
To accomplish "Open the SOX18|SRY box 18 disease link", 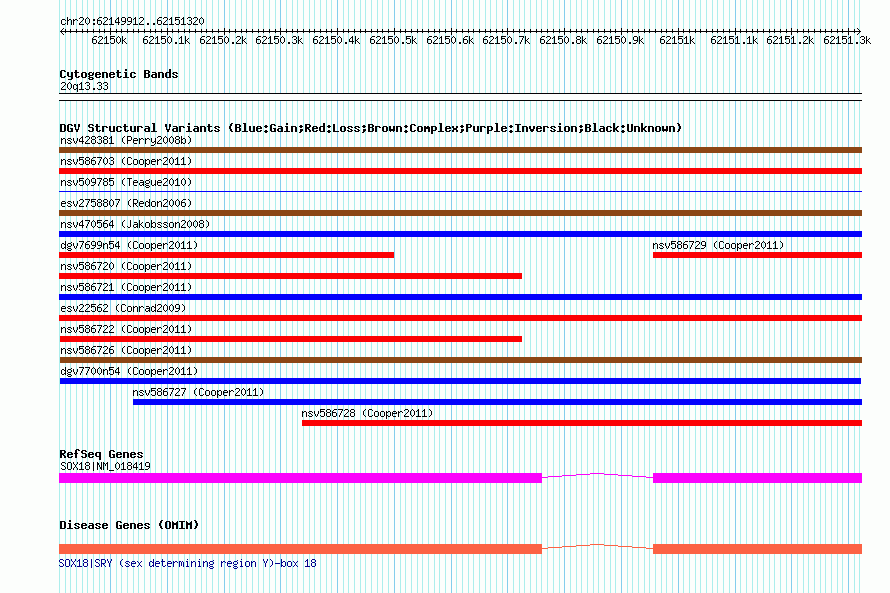I will click(188, 563).
